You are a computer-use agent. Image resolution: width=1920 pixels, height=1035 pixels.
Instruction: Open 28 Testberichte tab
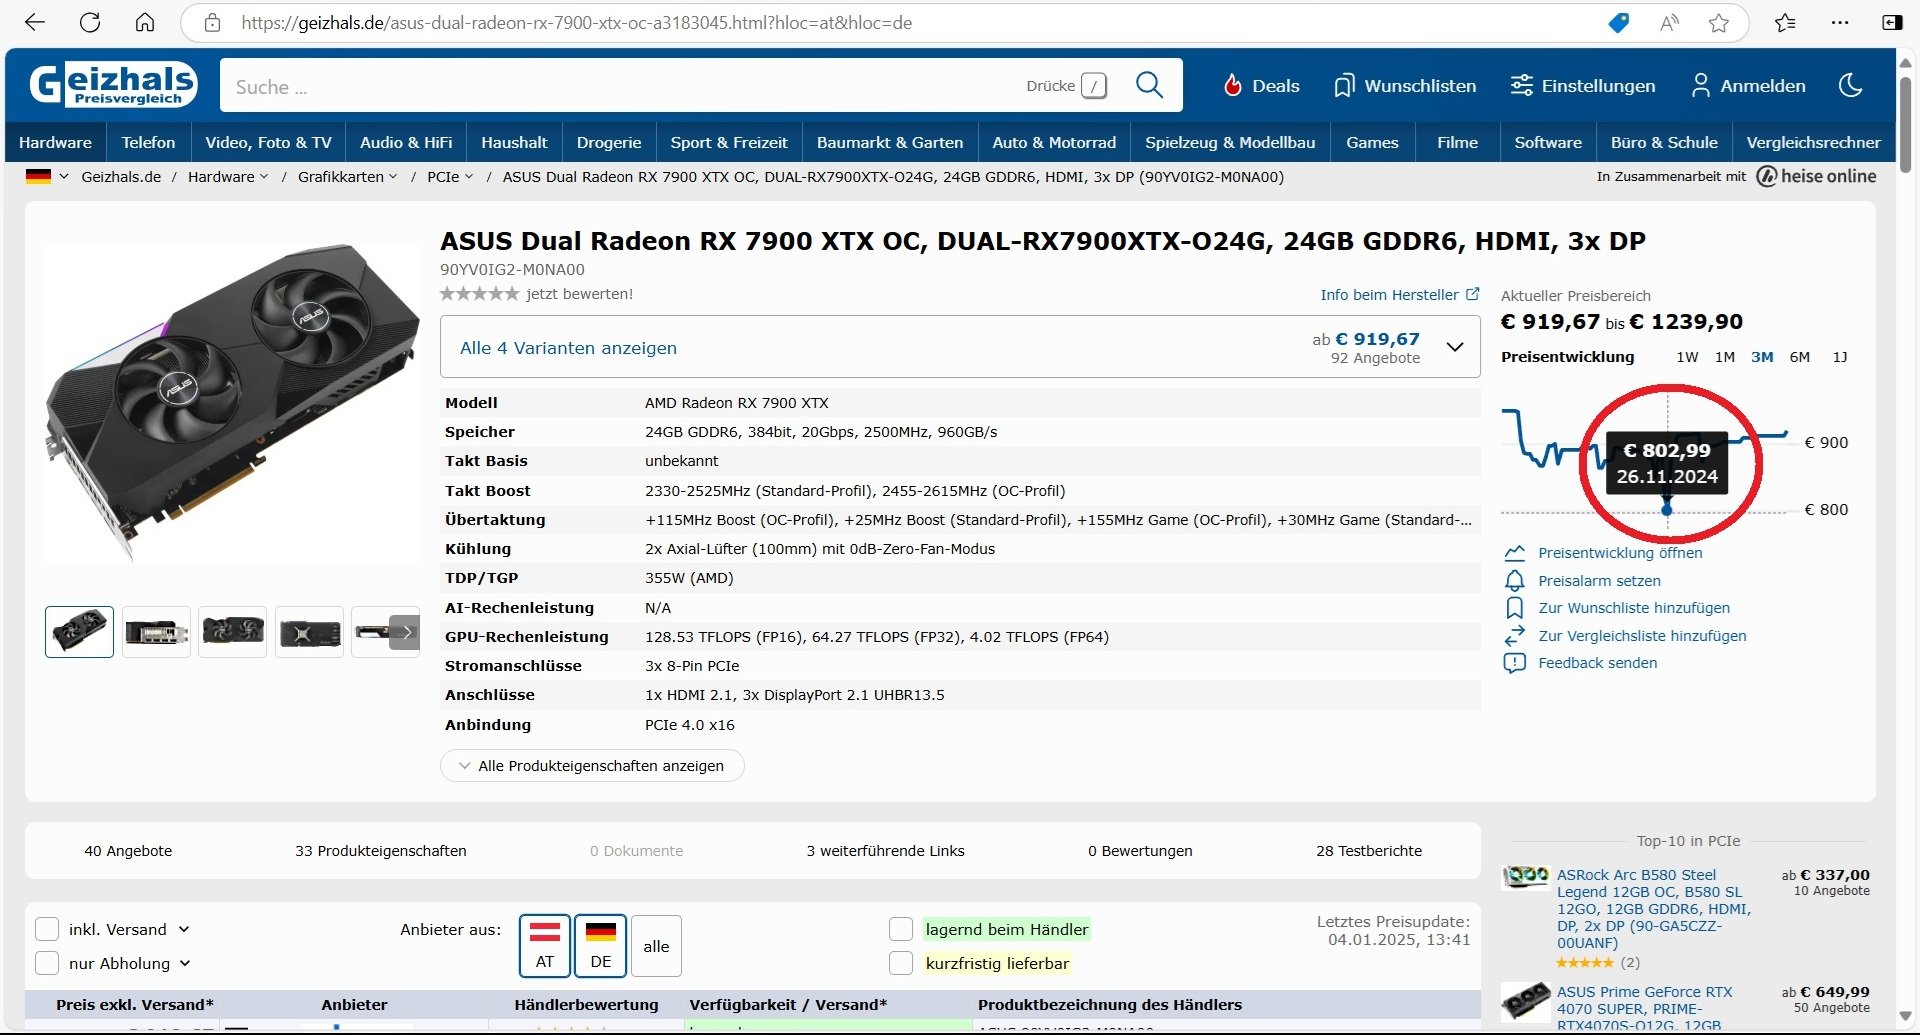click(1369, 851)
